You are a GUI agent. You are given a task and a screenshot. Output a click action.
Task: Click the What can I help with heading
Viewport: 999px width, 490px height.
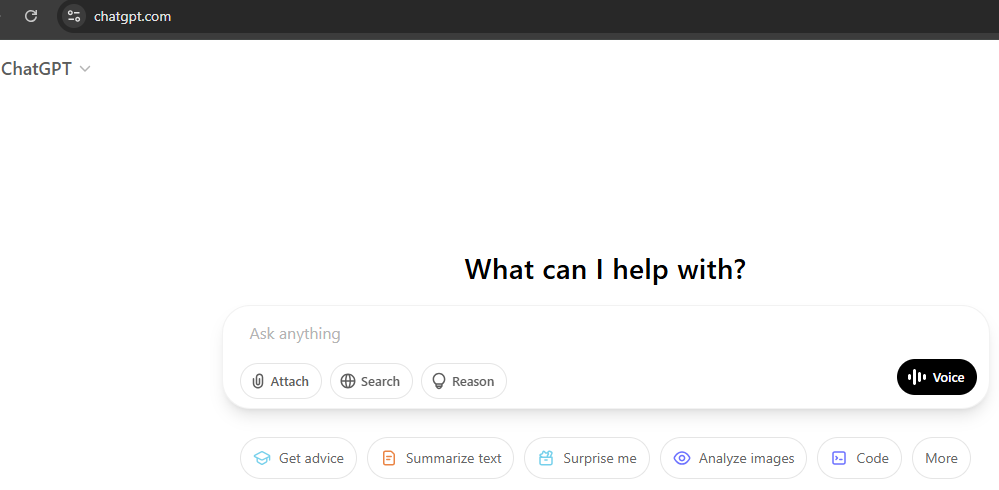605,269
